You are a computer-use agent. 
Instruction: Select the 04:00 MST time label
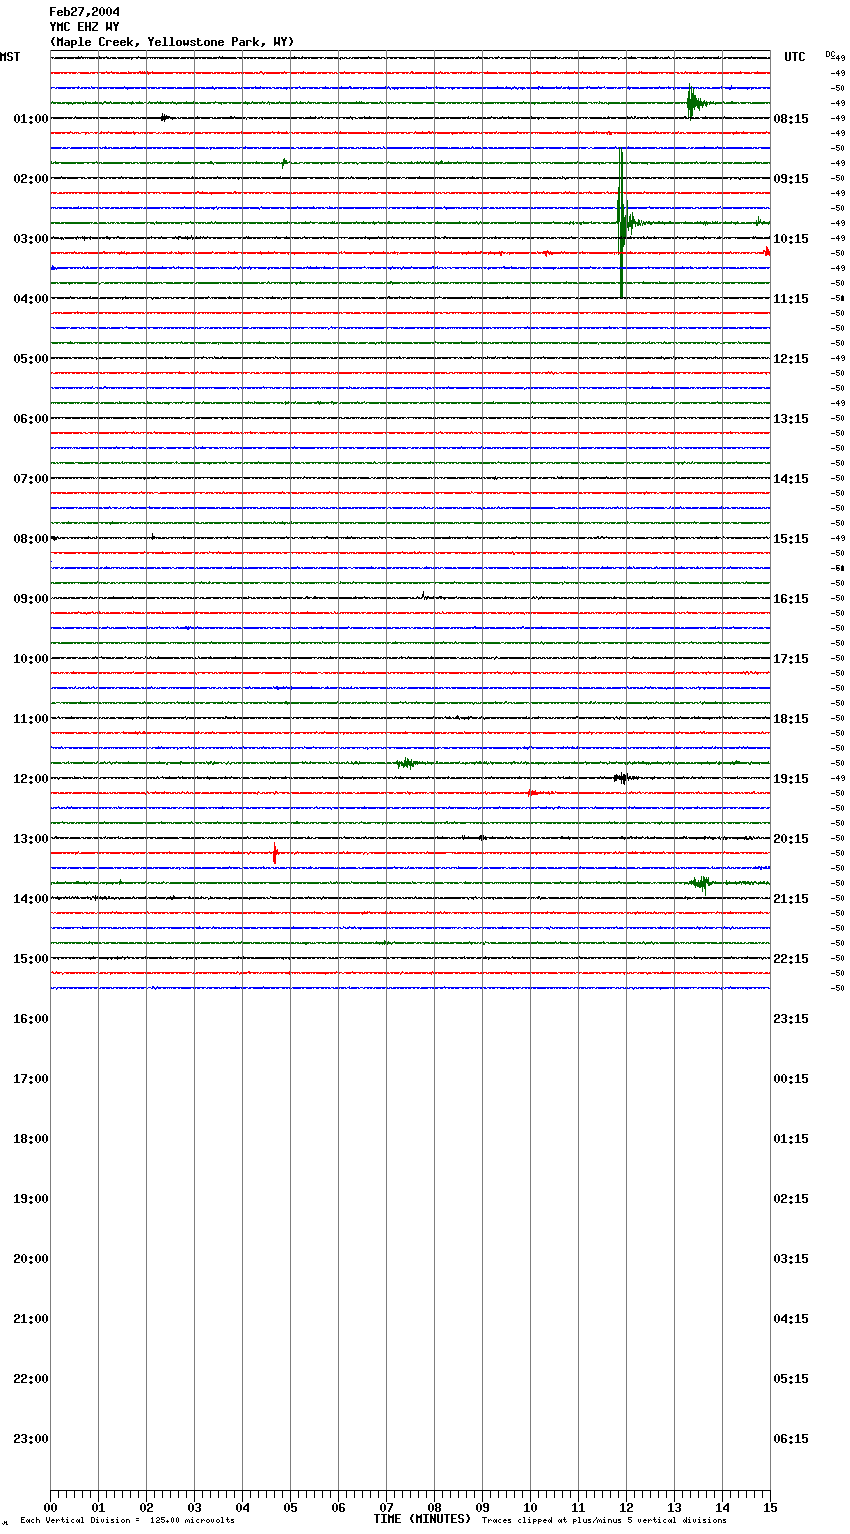(31, 299)
